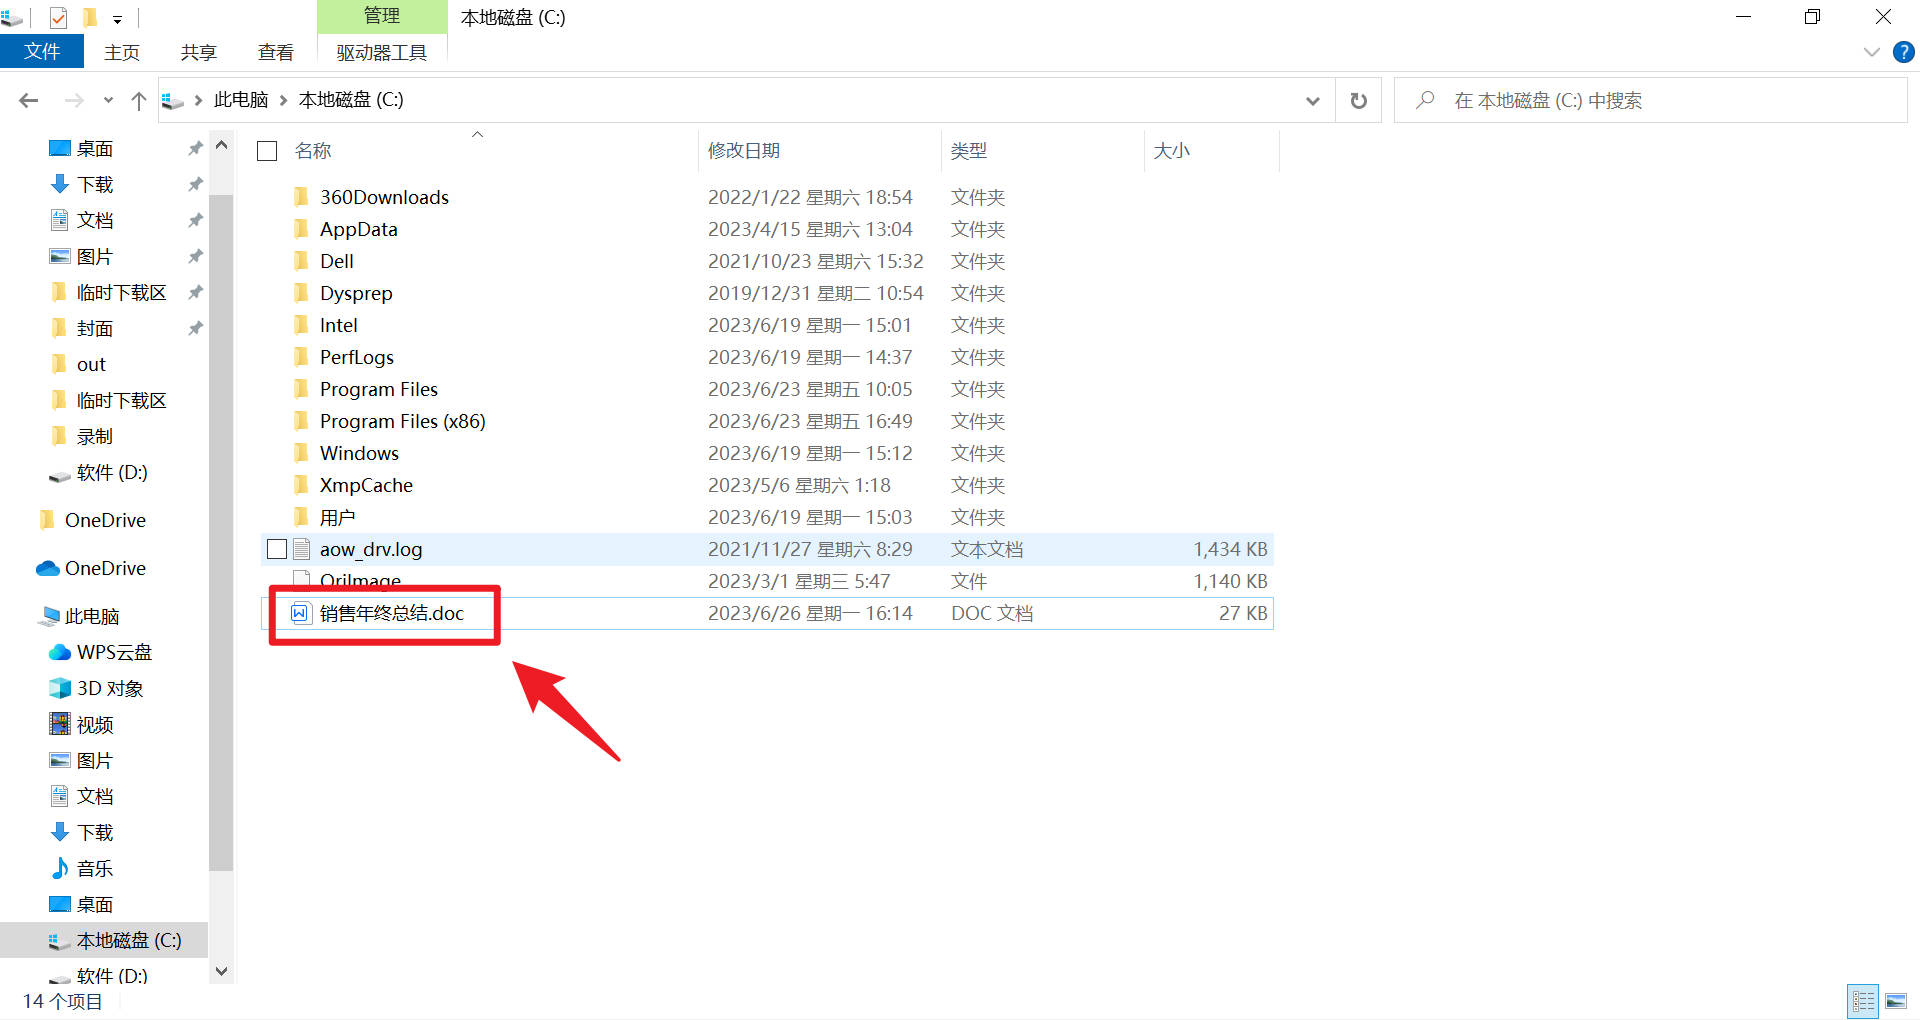The height and width of the screenshot is (1020, 1920).
Task: Sort files by 名称 column
Action: pyautogui.click(x=313, y=151)
